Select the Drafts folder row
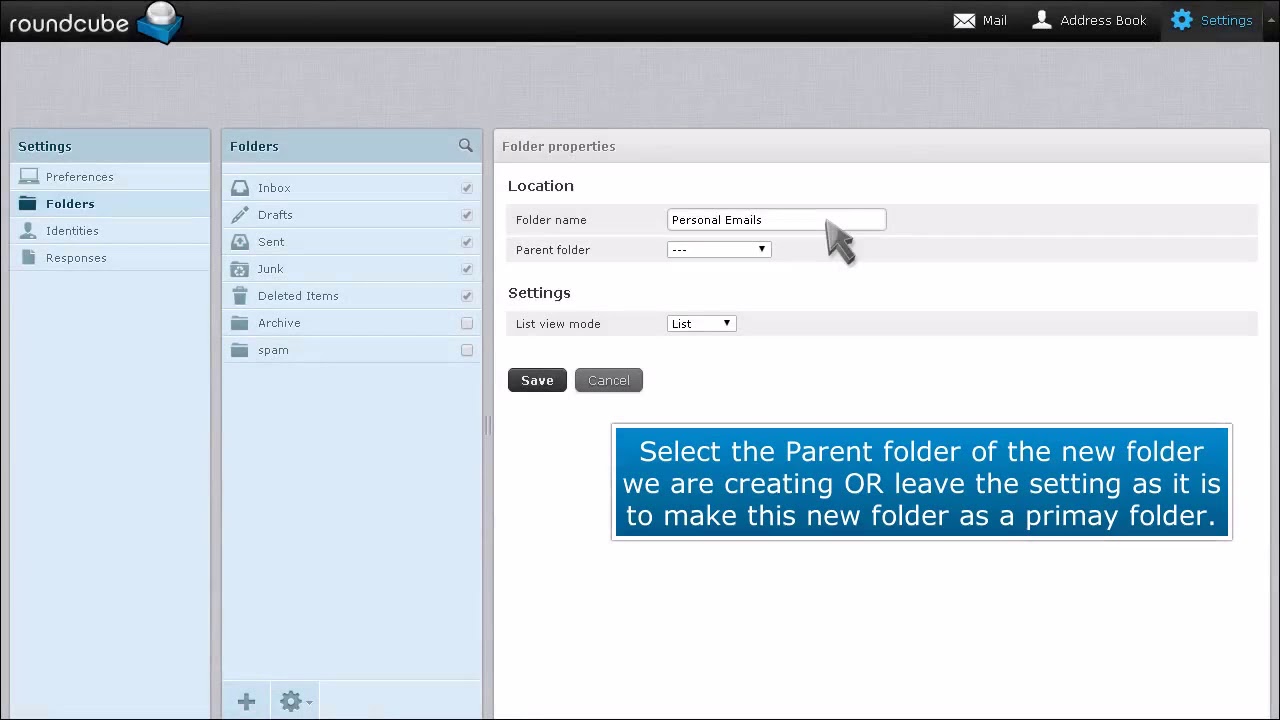This screenshot has height=720, width=1280. [x=351, y=215]
